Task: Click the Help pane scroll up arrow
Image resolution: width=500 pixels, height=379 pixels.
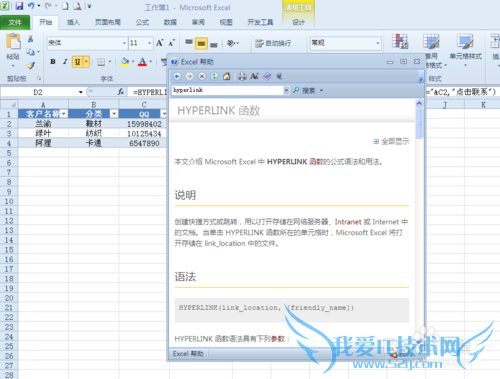Action: point(419,104)
